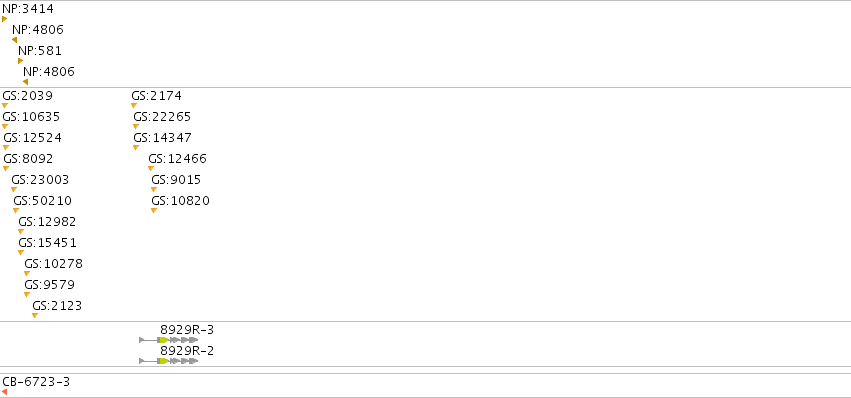Open the 8929R-3 label

[x=187, y=330]
